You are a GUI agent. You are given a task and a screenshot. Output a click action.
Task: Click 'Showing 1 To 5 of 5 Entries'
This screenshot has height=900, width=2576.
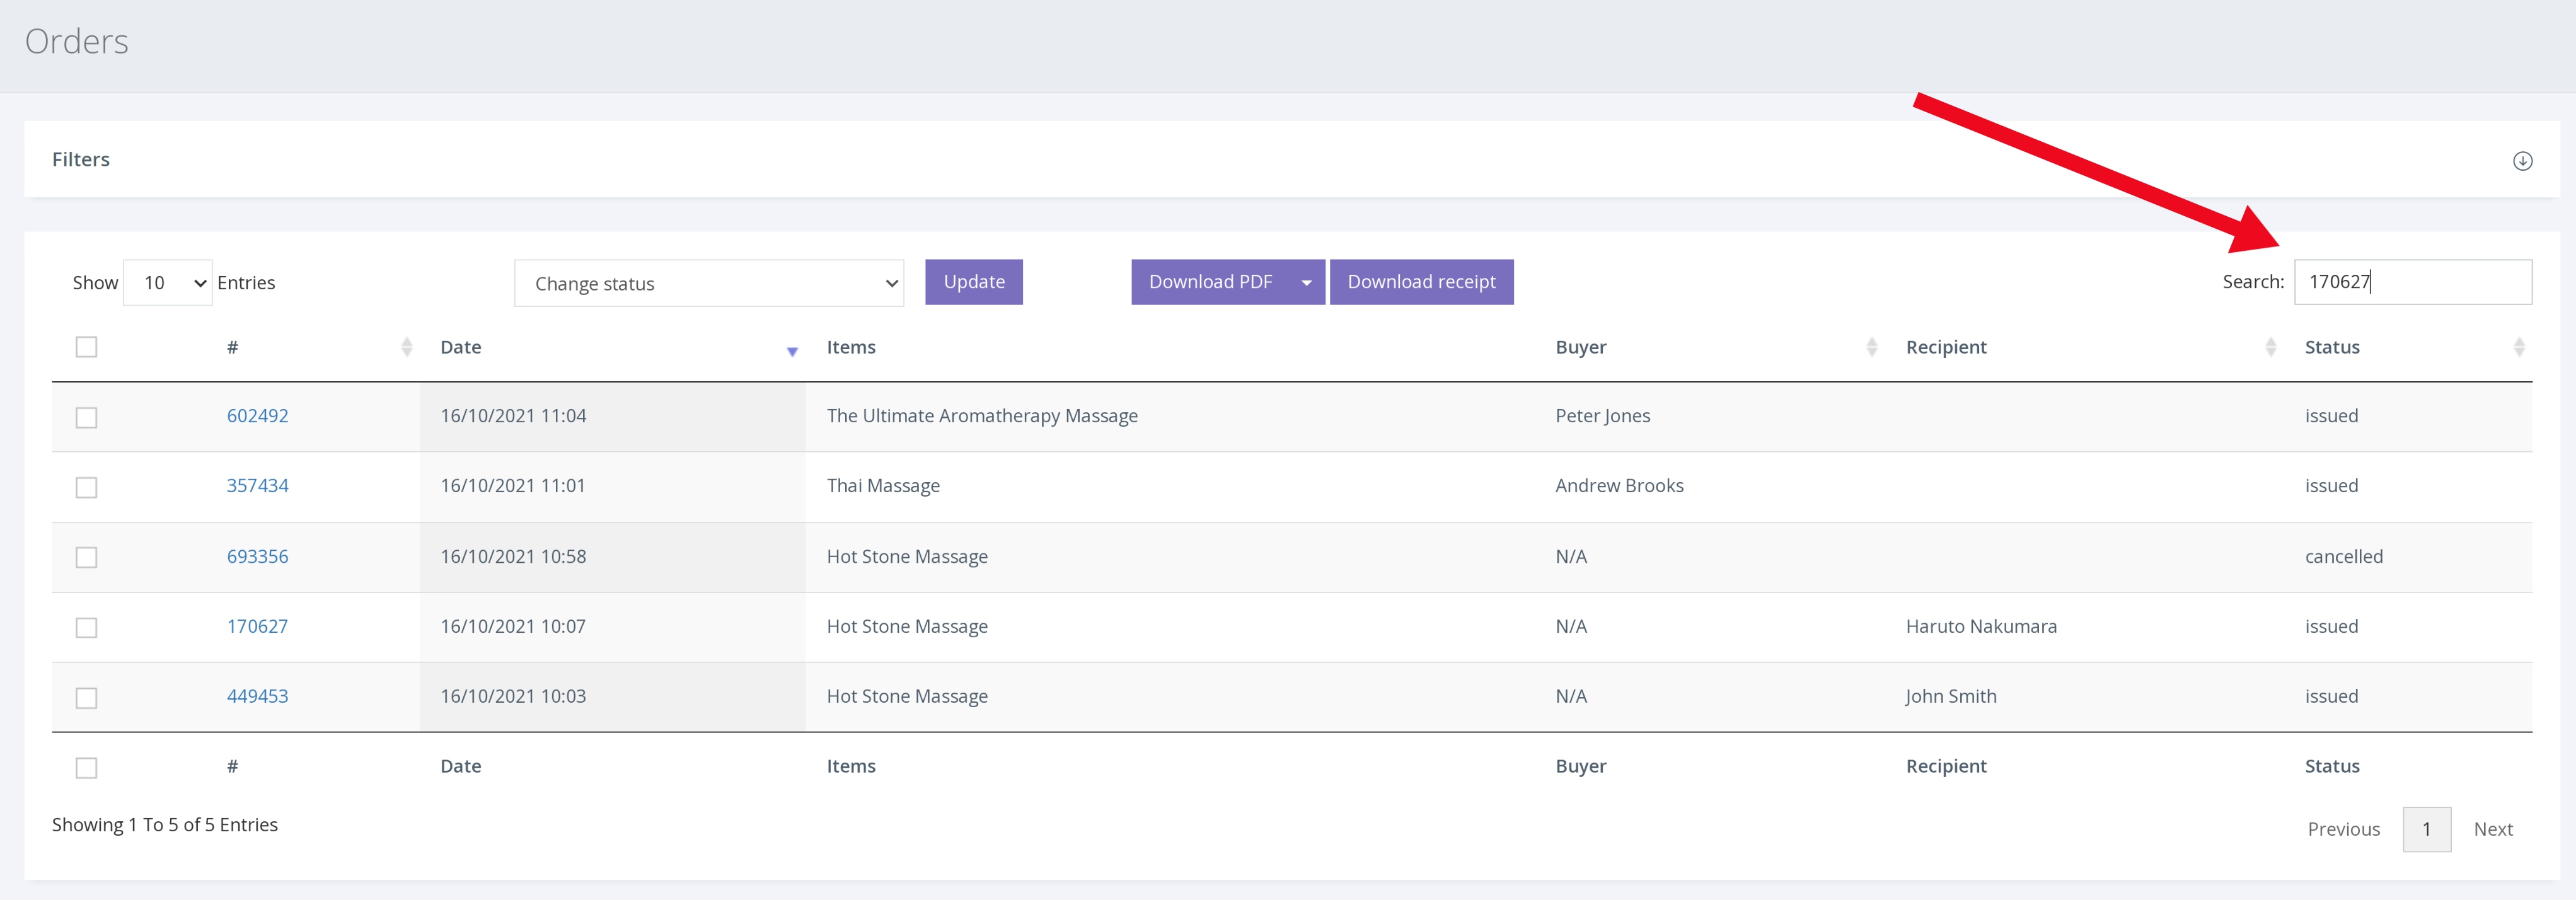click(165, 825)
